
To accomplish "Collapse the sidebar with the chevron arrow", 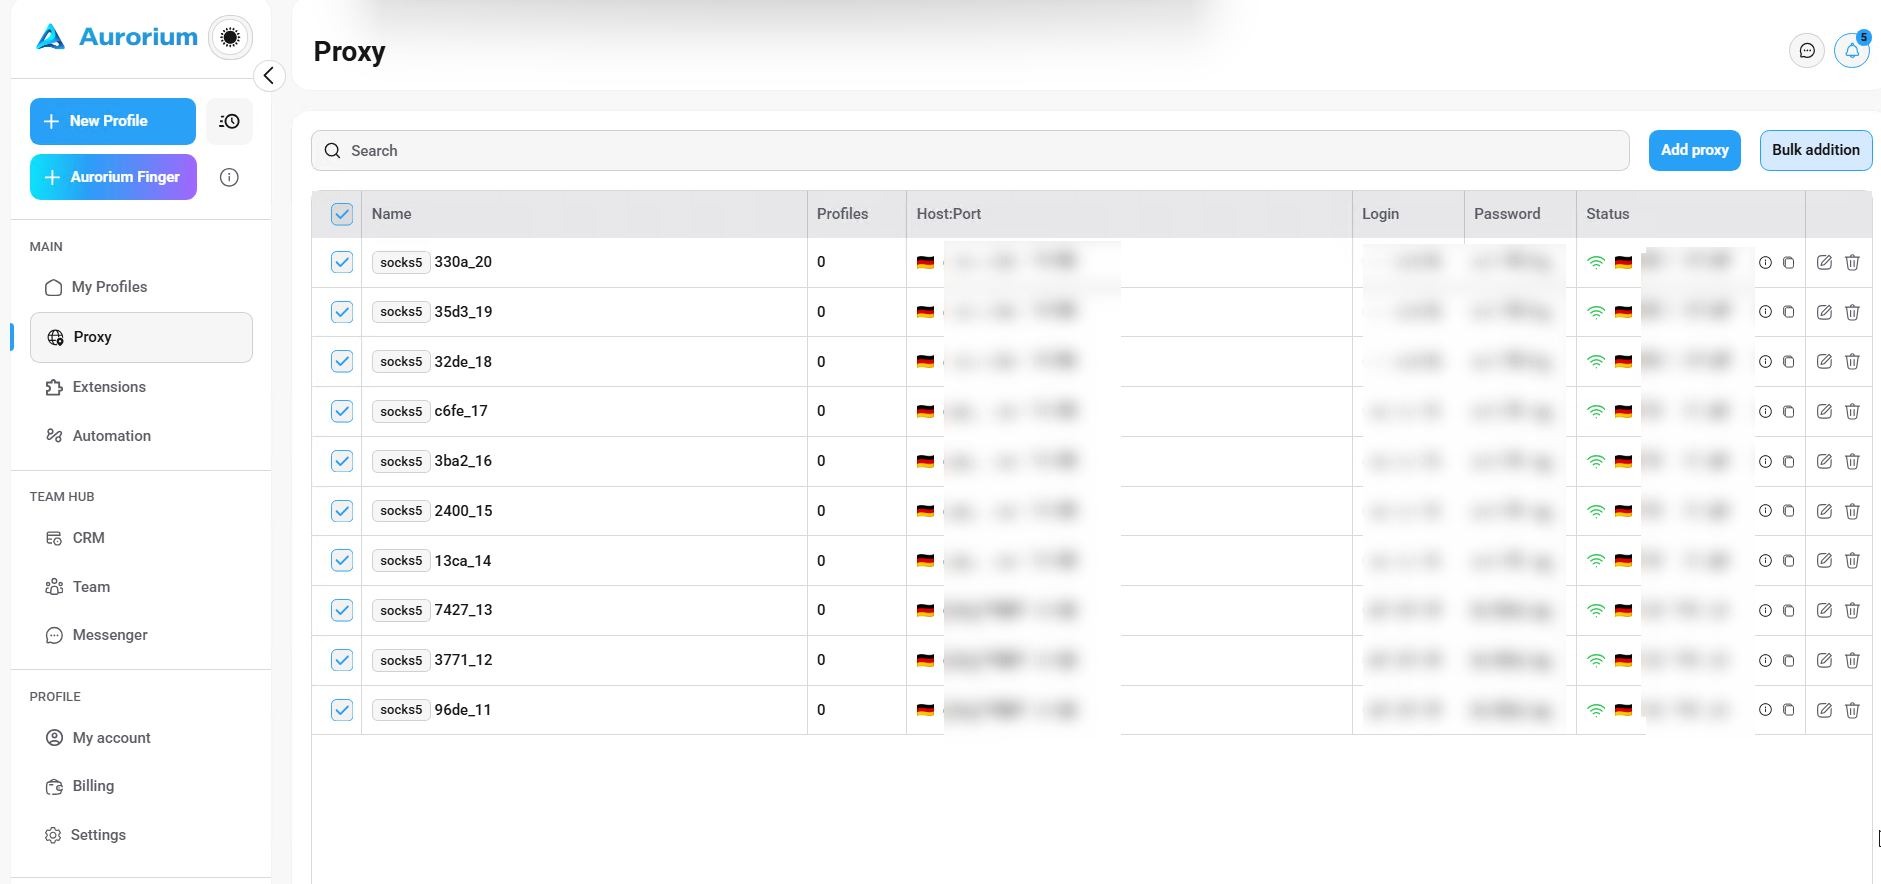I will (x=268, y=76).
